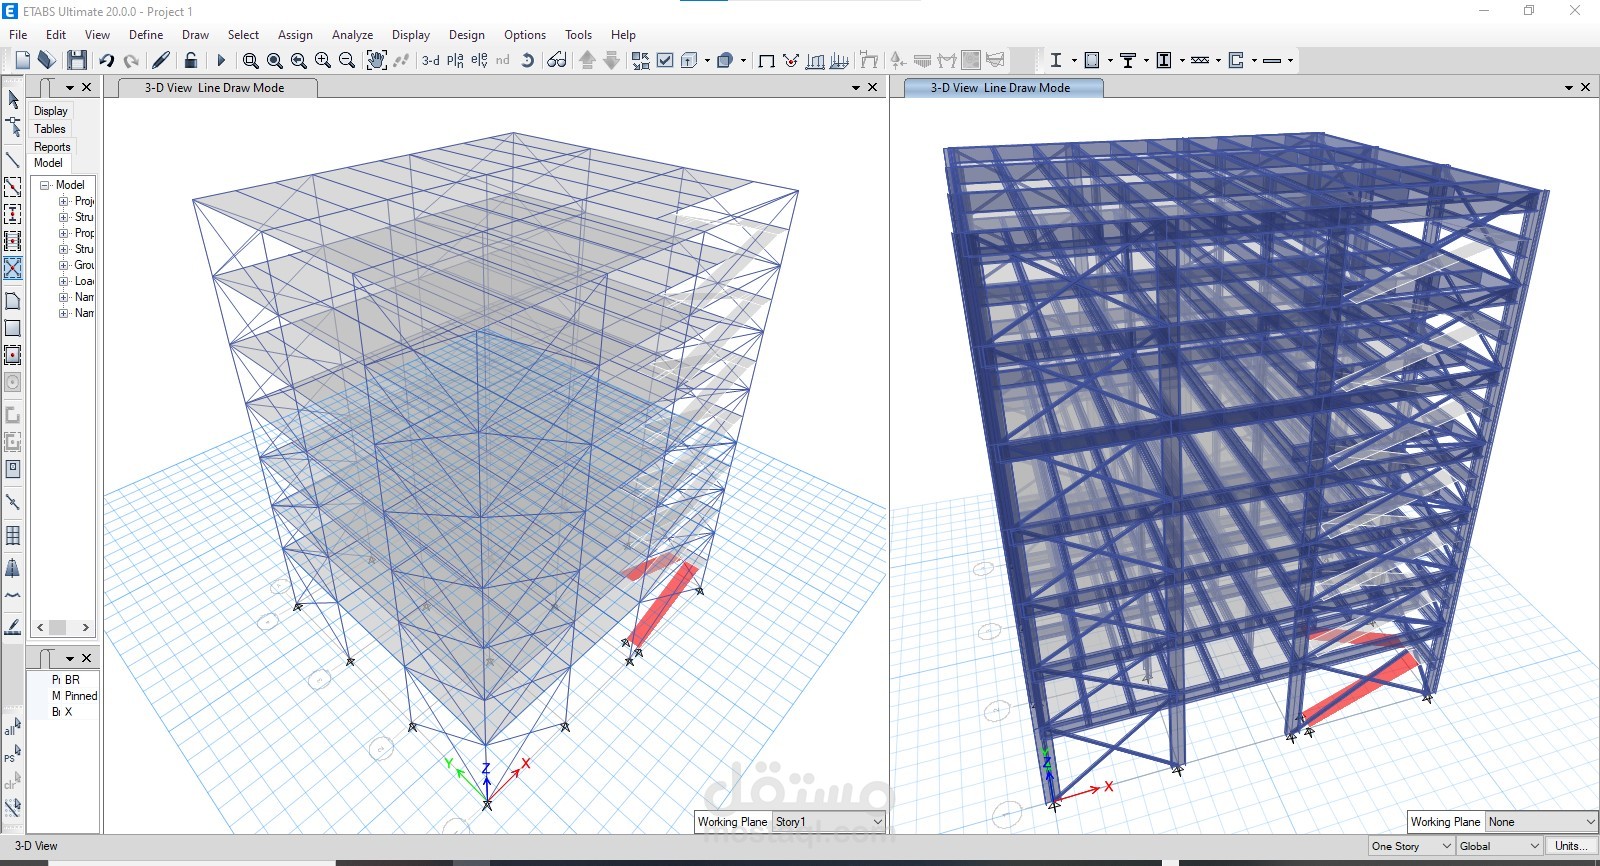Viewport: 1600px width, 866px height.
Task: Expand the Grou tree node
Action: (x=64, y=265)
